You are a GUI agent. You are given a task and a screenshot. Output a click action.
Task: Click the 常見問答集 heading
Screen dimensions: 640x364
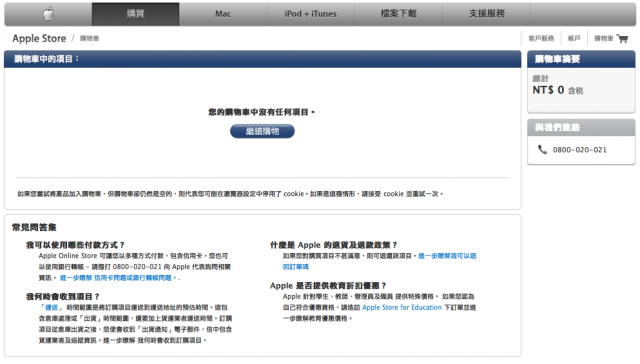[34, 227]
